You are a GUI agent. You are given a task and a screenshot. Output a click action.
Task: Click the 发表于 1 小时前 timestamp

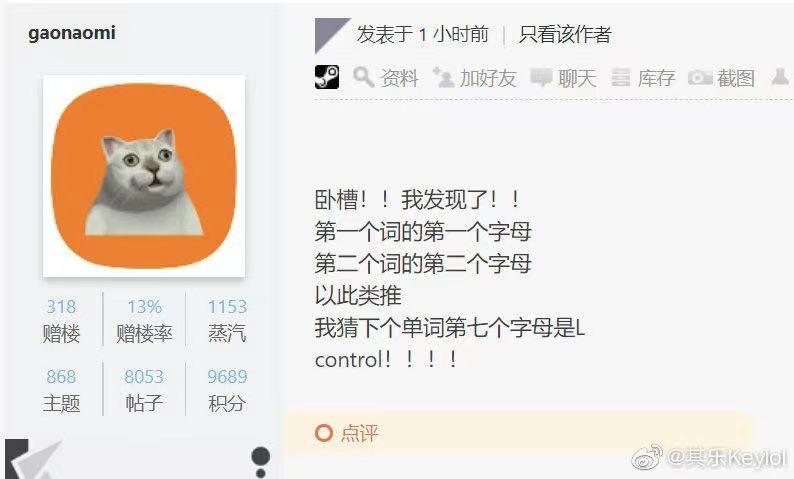coord(423,34)
